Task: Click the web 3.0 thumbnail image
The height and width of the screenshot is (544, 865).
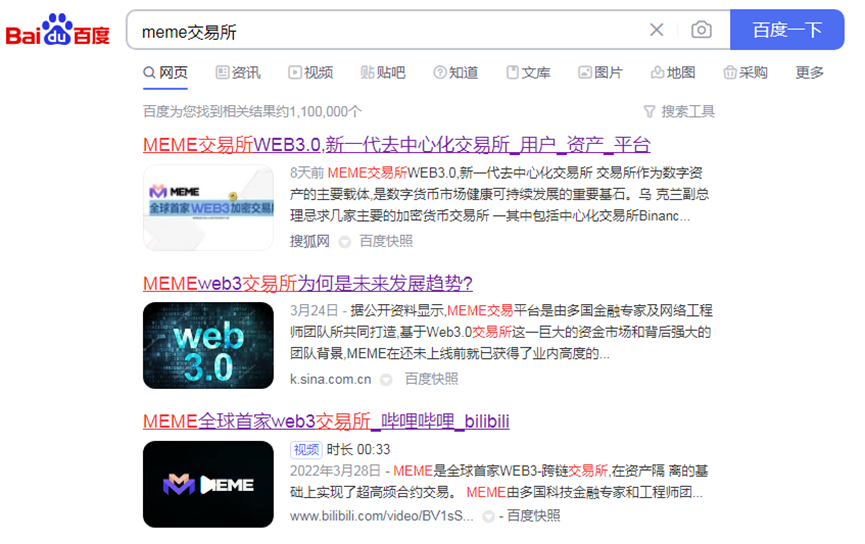Action: (x=208, y=345)
